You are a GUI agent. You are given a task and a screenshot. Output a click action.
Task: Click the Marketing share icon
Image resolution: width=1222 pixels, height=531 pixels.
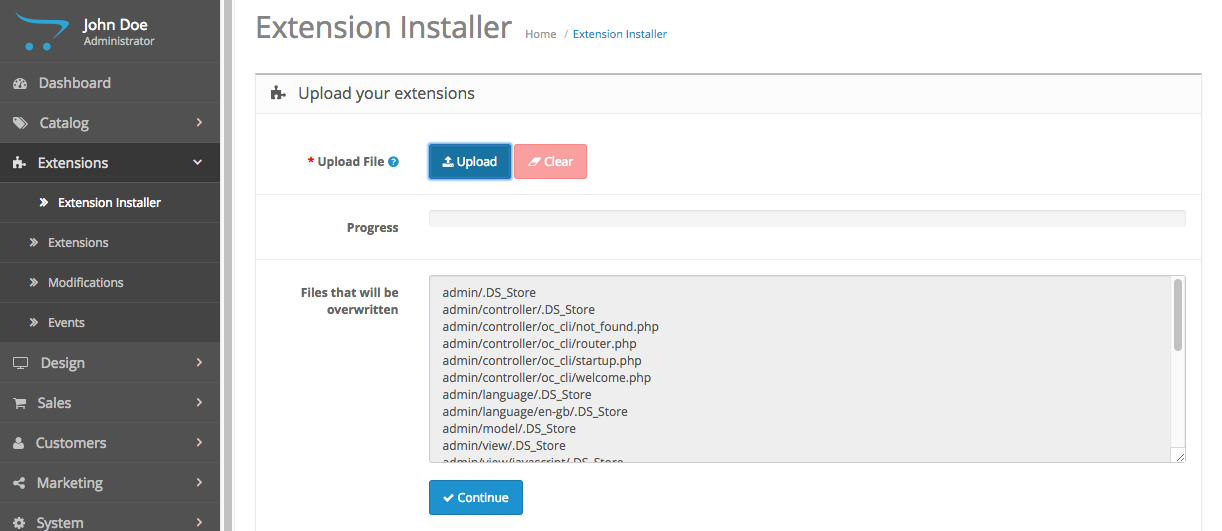(19, 483)
